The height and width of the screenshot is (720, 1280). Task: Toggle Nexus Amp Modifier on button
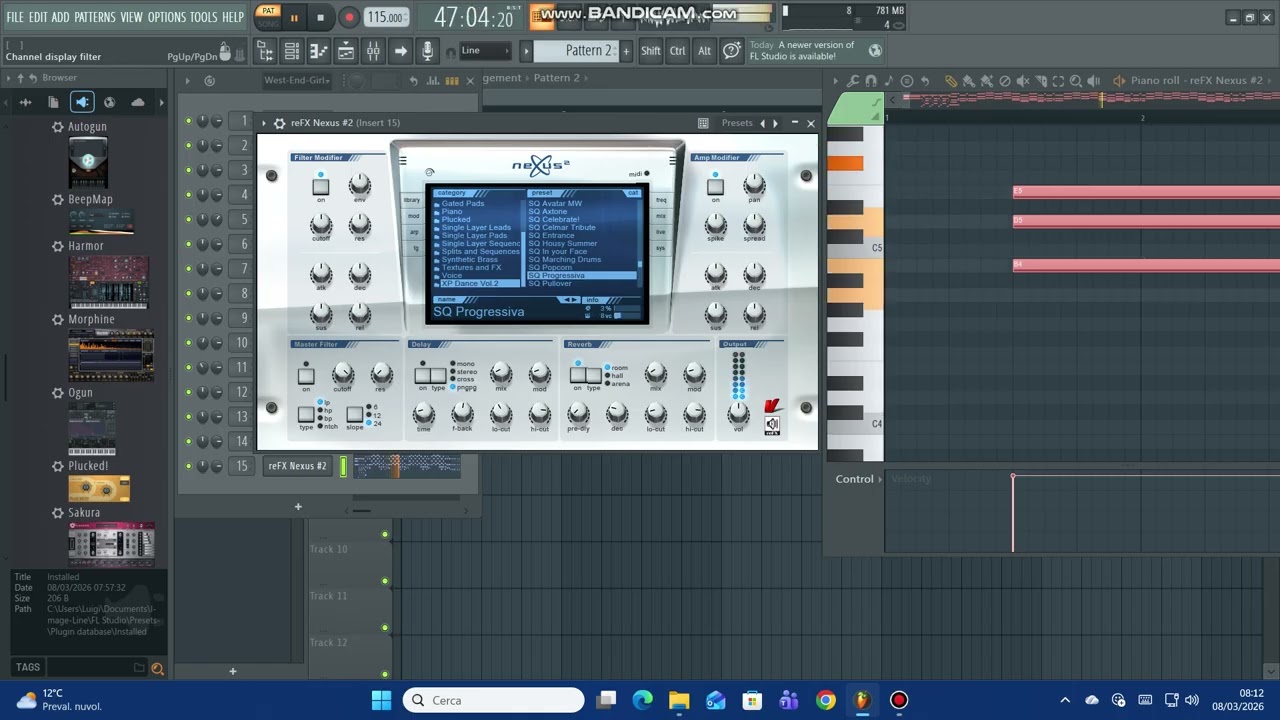click(715, 187)
